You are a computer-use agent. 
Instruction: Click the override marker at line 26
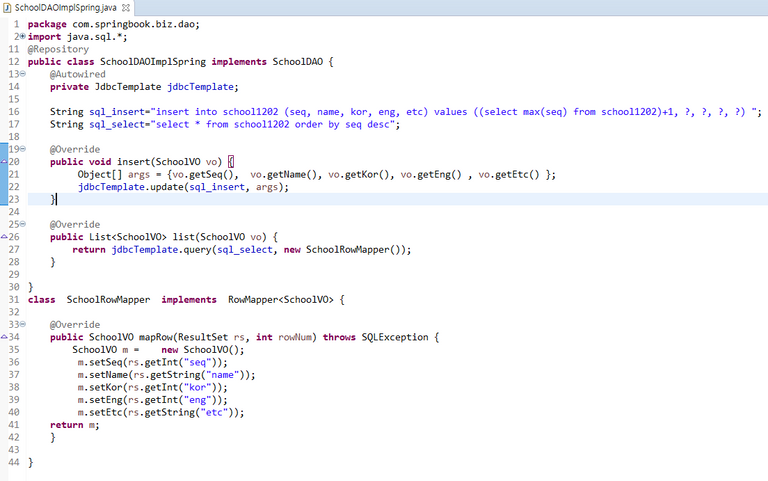point(4,237)
